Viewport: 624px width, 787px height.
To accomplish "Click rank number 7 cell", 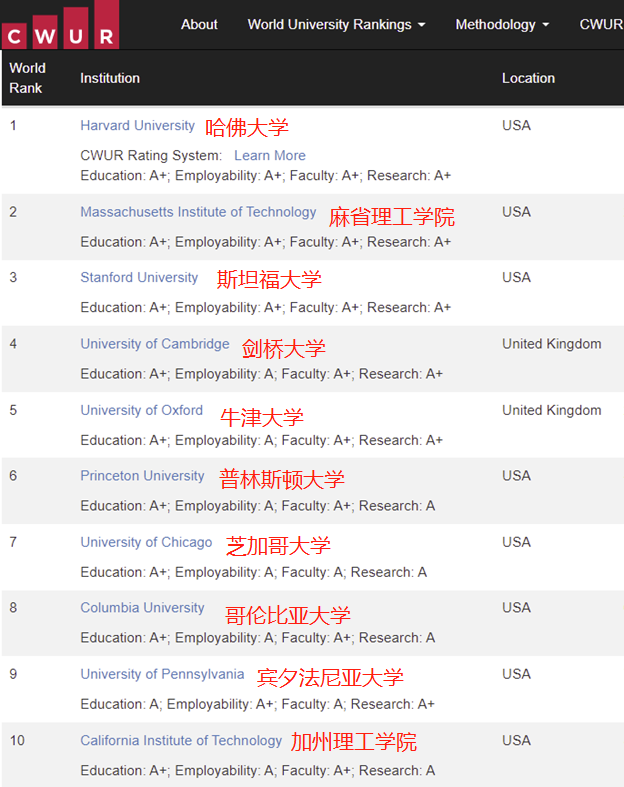I will (13, 543).
